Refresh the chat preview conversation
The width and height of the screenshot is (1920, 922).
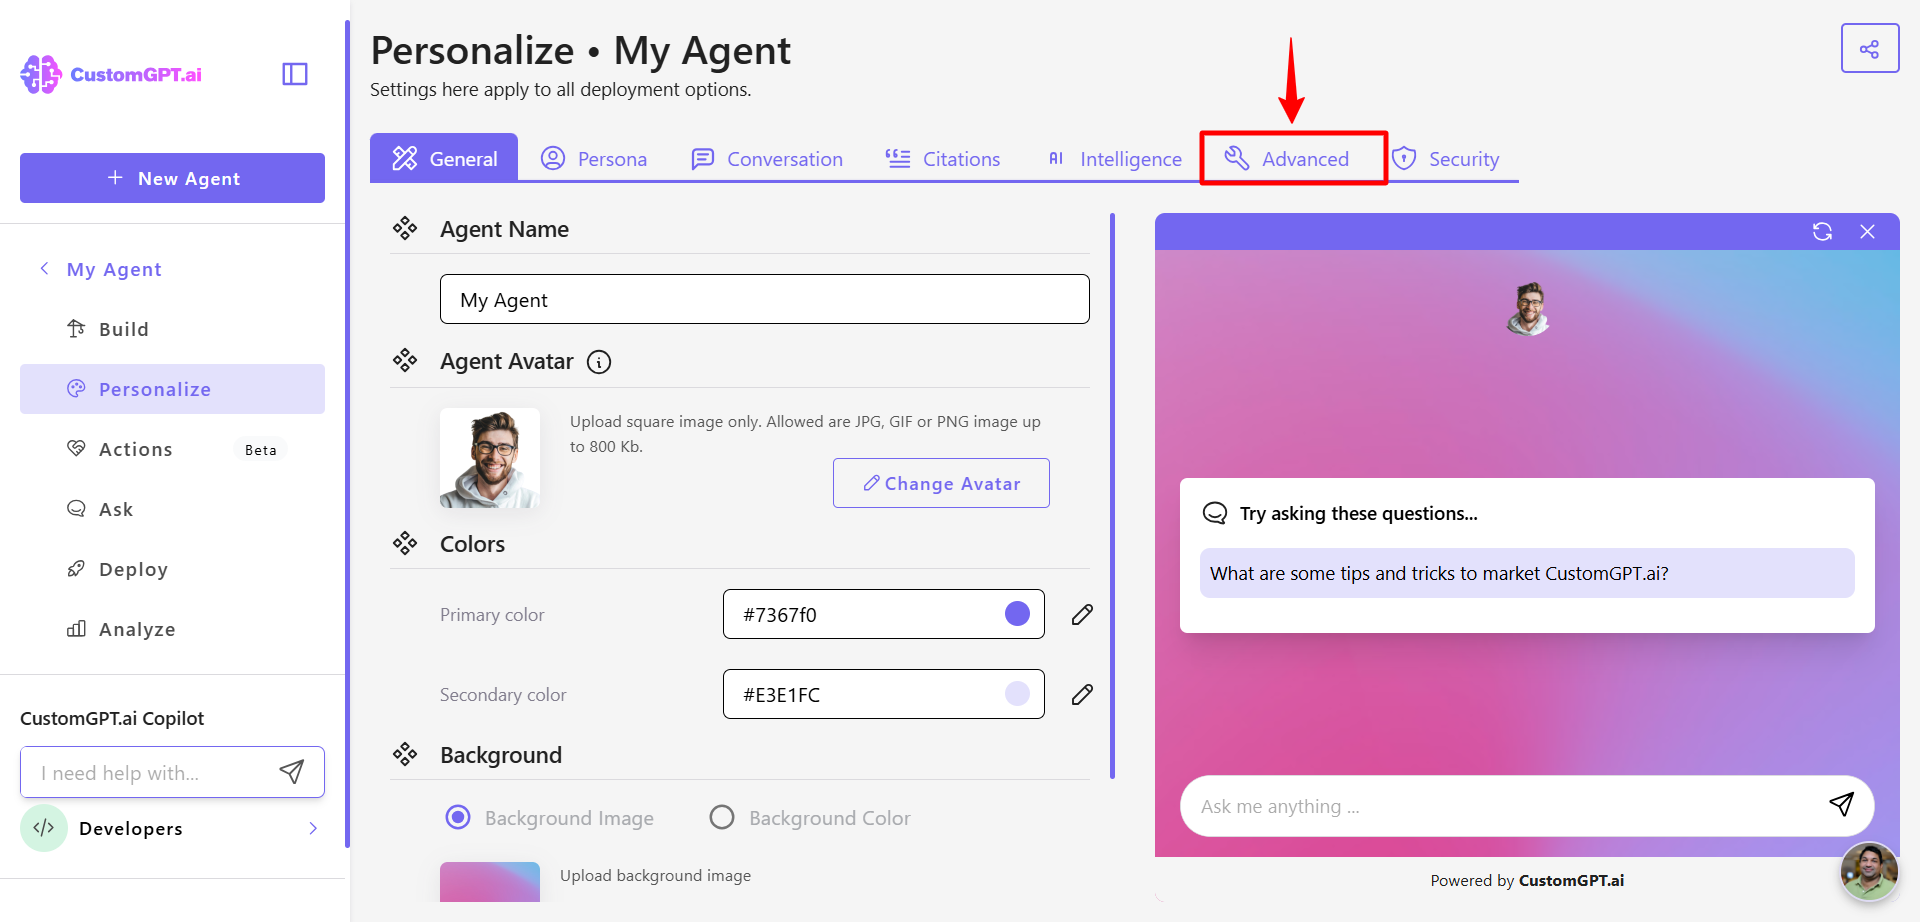coord(1822,232)
